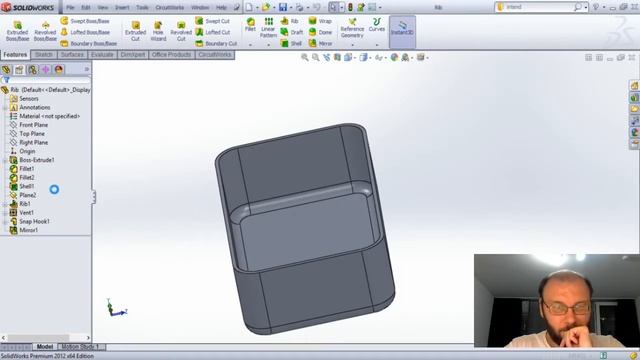Switch to the Sketch tab

44,54
